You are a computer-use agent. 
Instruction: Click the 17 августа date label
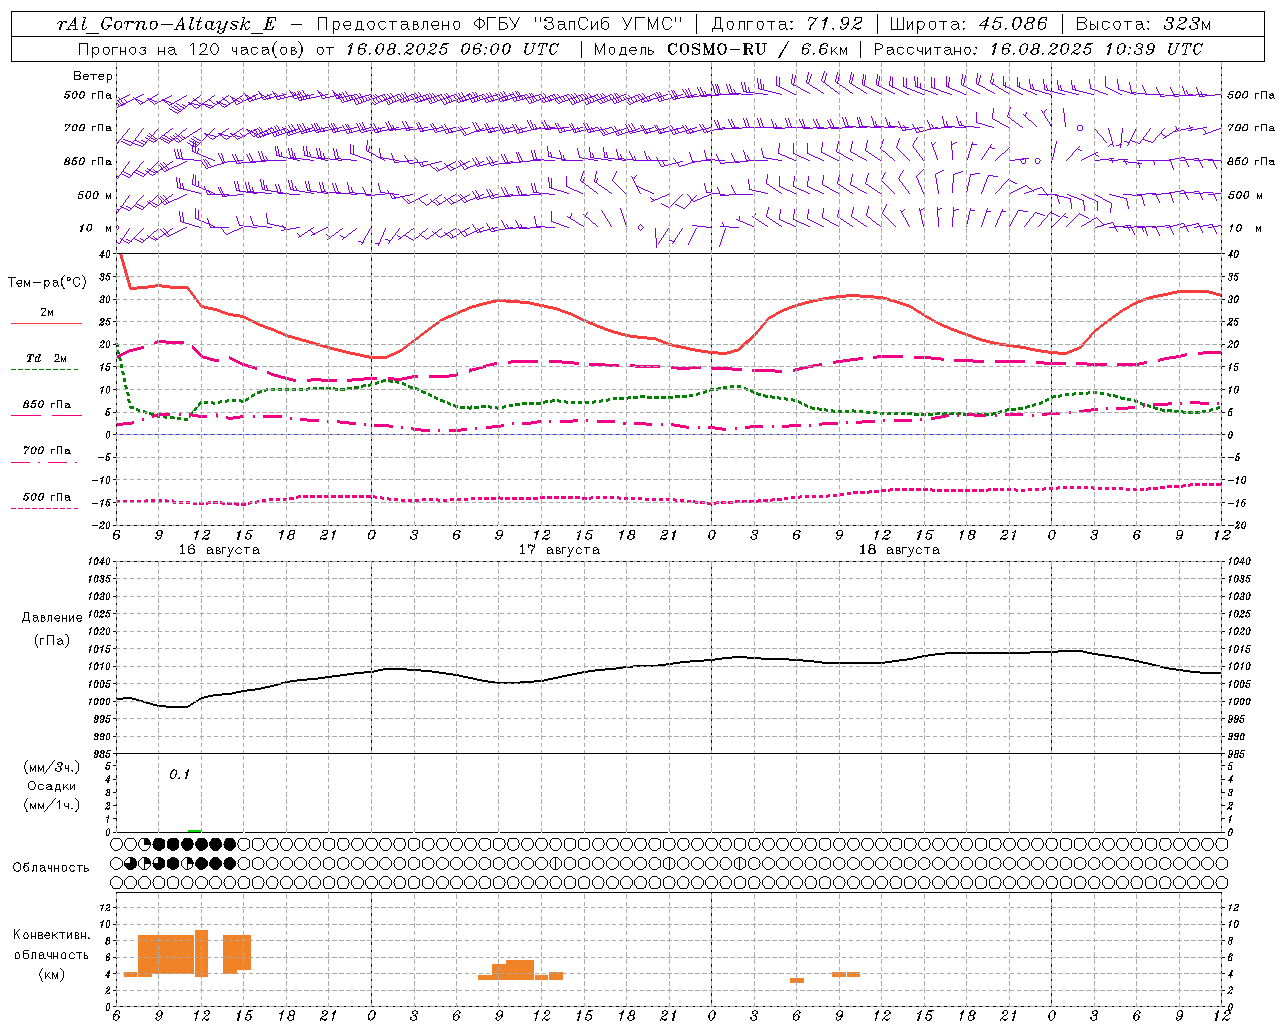[559, 550]
